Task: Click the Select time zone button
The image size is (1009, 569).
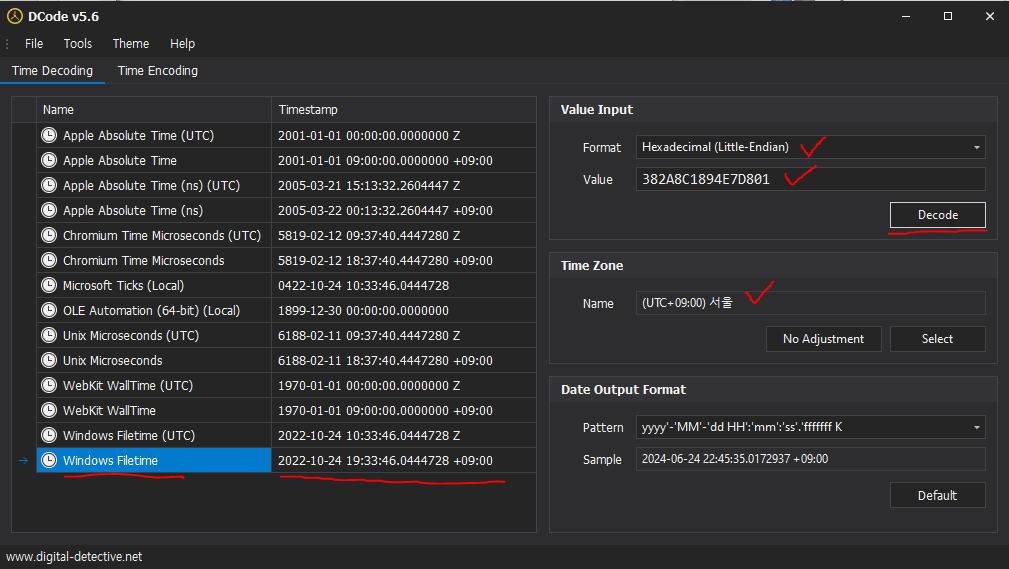Action: [x=938, y=339]
